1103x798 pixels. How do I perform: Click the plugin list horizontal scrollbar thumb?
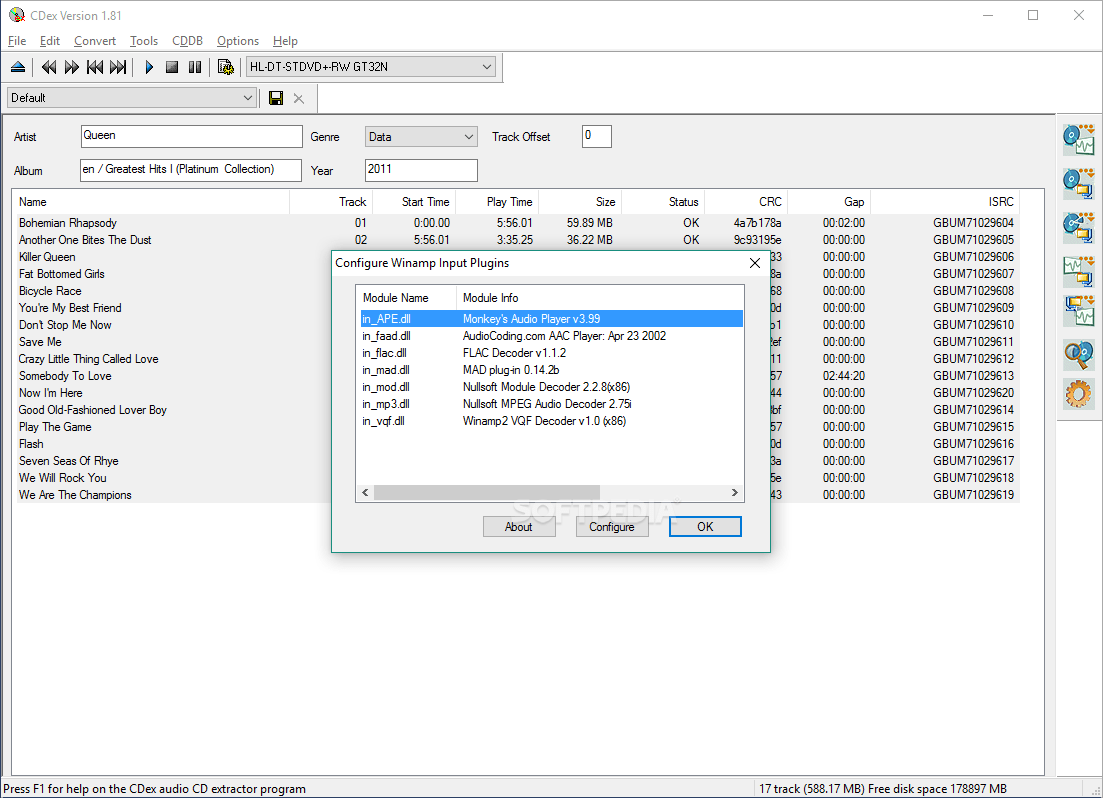(x=487, y=493)
